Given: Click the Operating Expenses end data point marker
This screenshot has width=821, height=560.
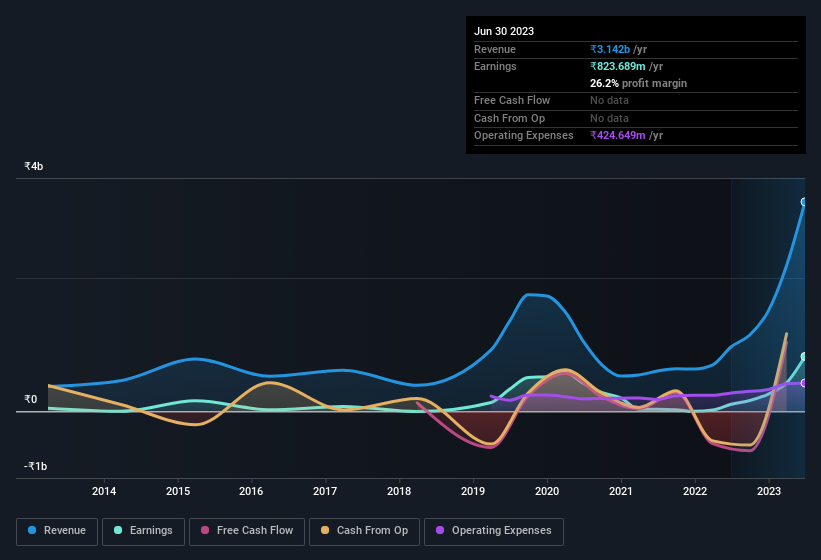Looking at the screenshot, I should [804, 383].
